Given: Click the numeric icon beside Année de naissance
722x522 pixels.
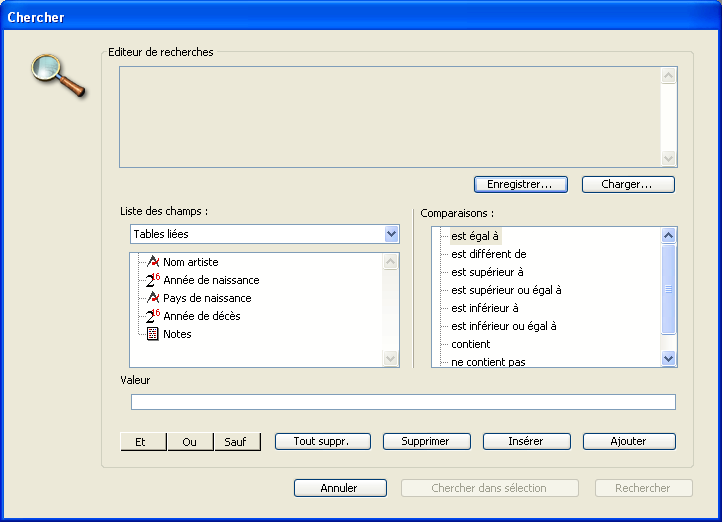Looking at the screenshot, I should coord(153,280).
